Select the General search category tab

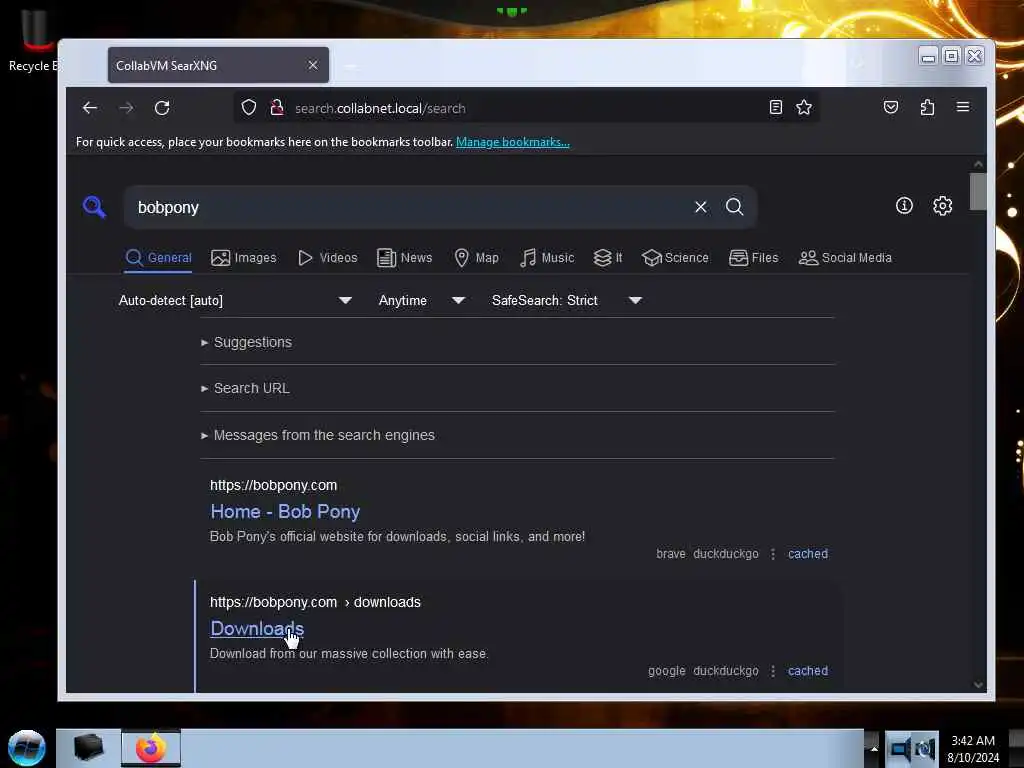tap(159, 258)
